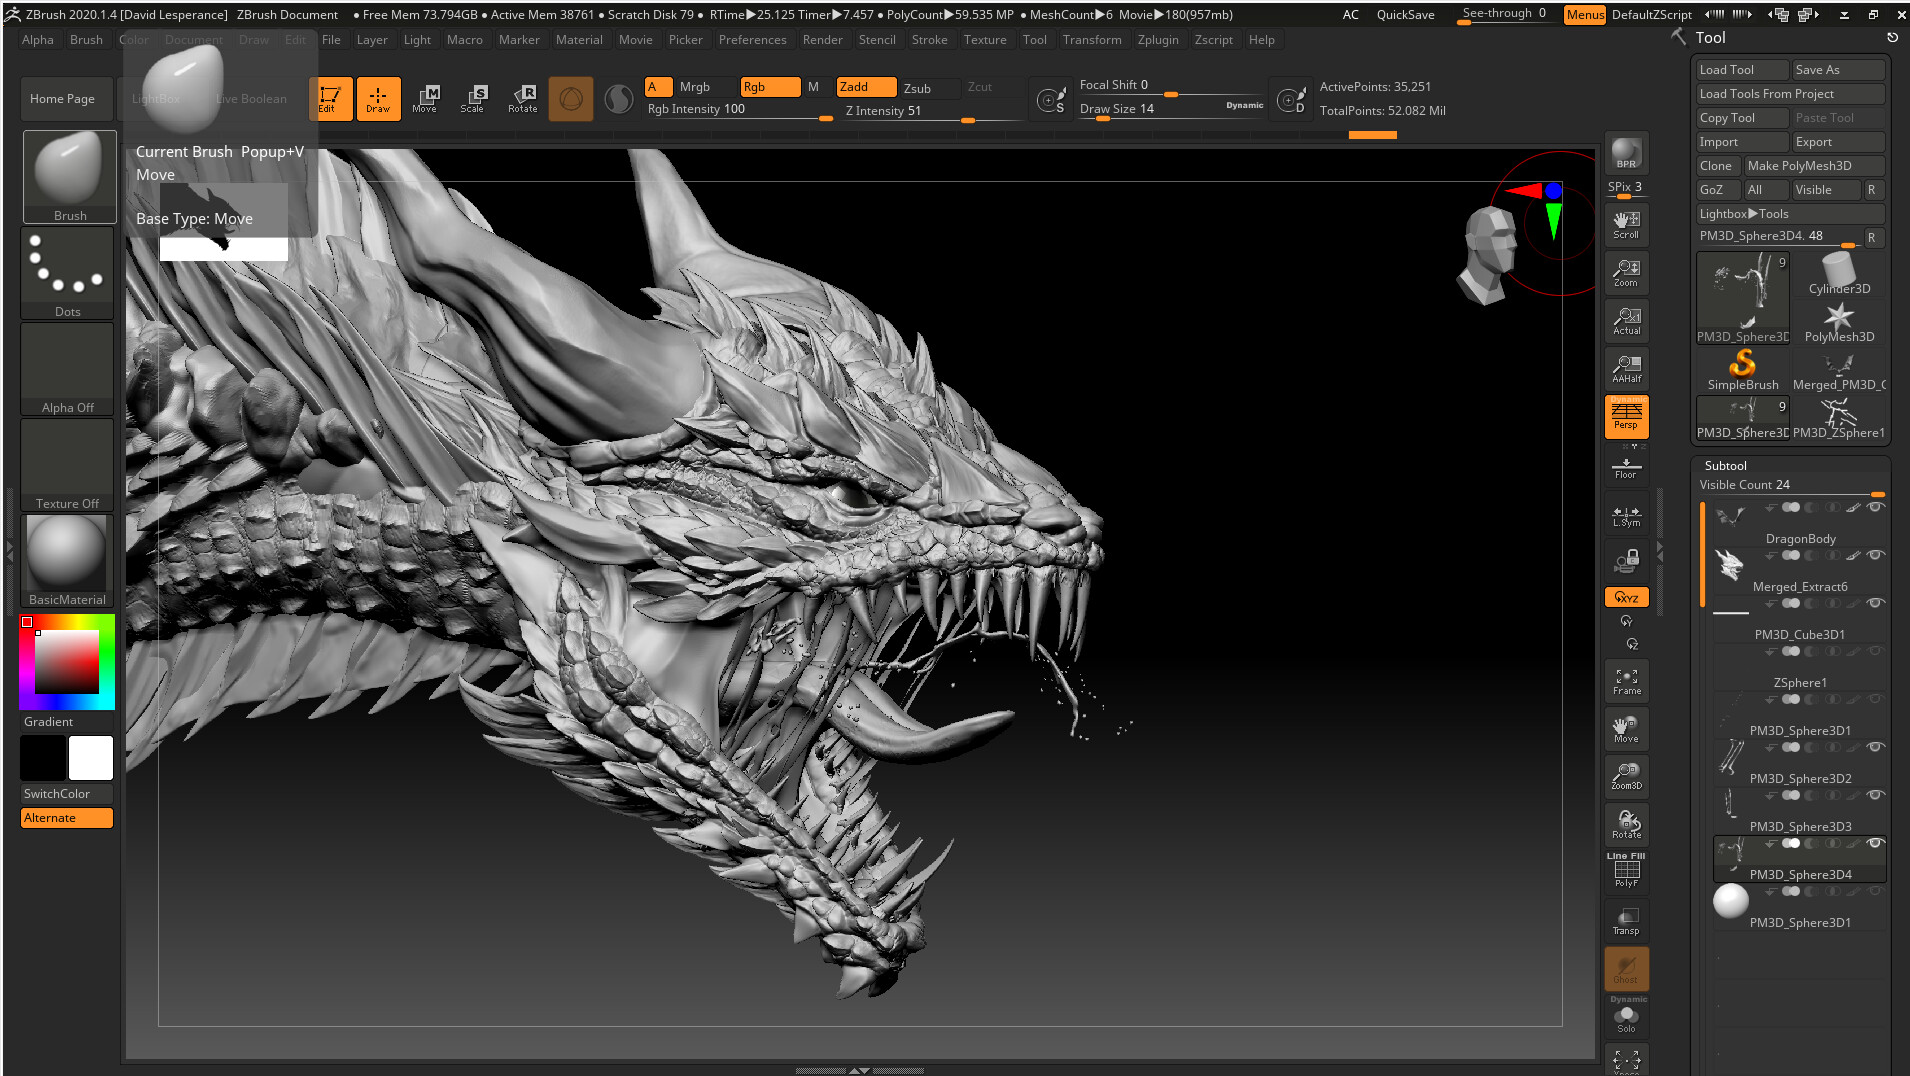This screenshot has height=1076, width=1910.
Task: Toggle visibility eye of PM3D_Sphere3D4 subtool
Action: pos(1876,843)
